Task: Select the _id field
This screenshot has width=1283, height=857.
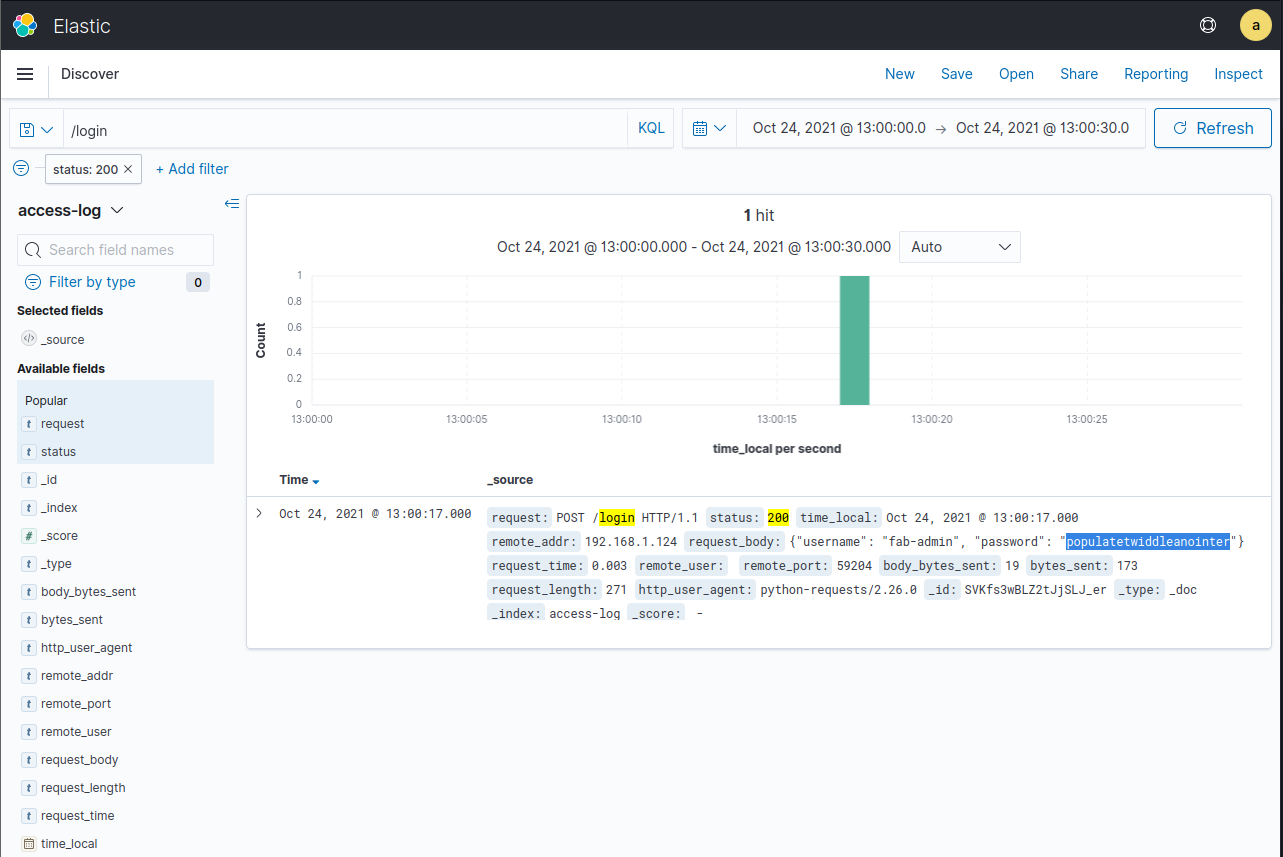Action: click(49, 480)
